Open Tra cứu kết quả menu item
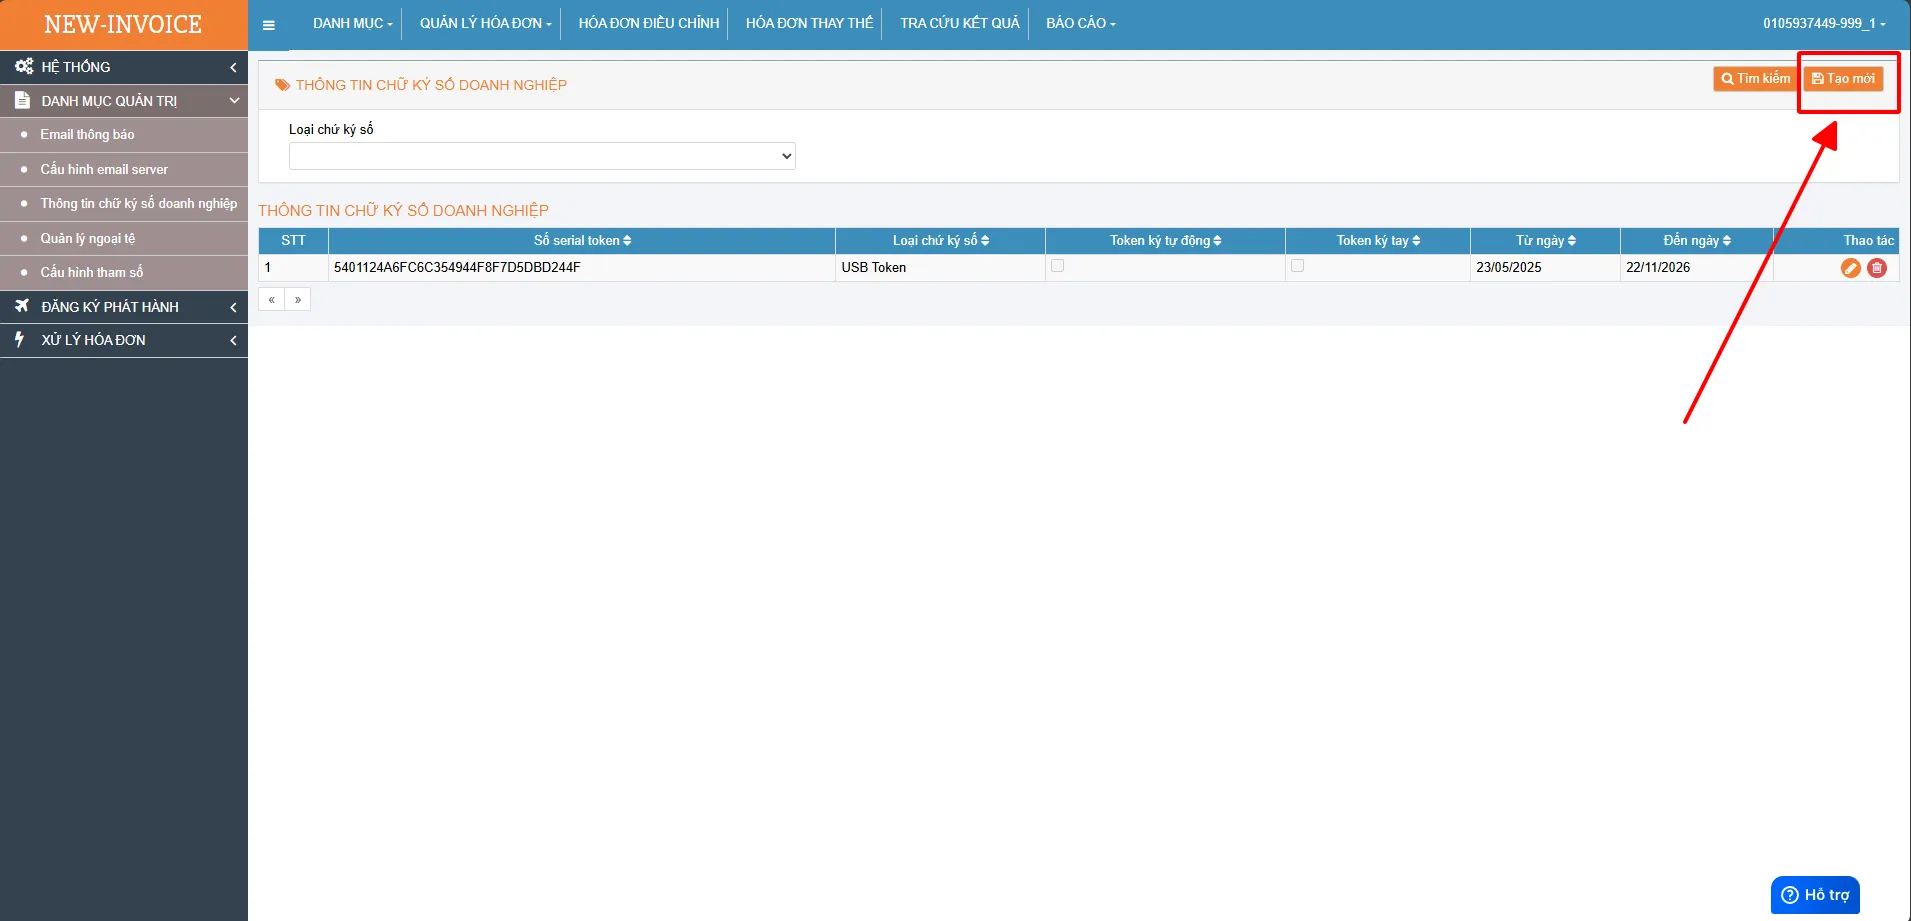Image resolution: width=1911 pixels, height=921 pixels. coord(959,23)
